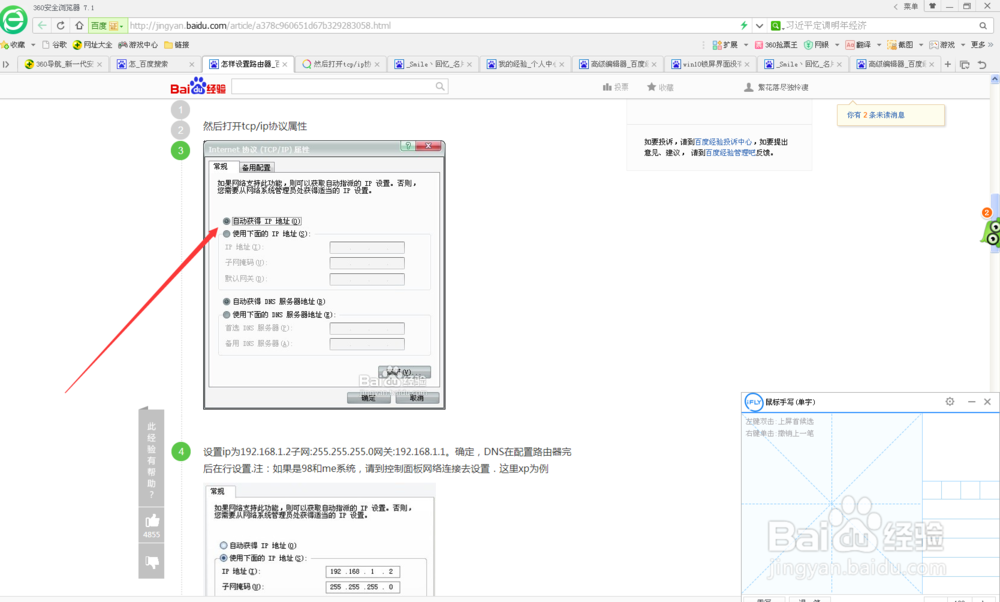This screenshot has width=1000, height=602.
Task: Select 使用下面的 IP 地址 radio button
Action: click(x=226, y=233)
